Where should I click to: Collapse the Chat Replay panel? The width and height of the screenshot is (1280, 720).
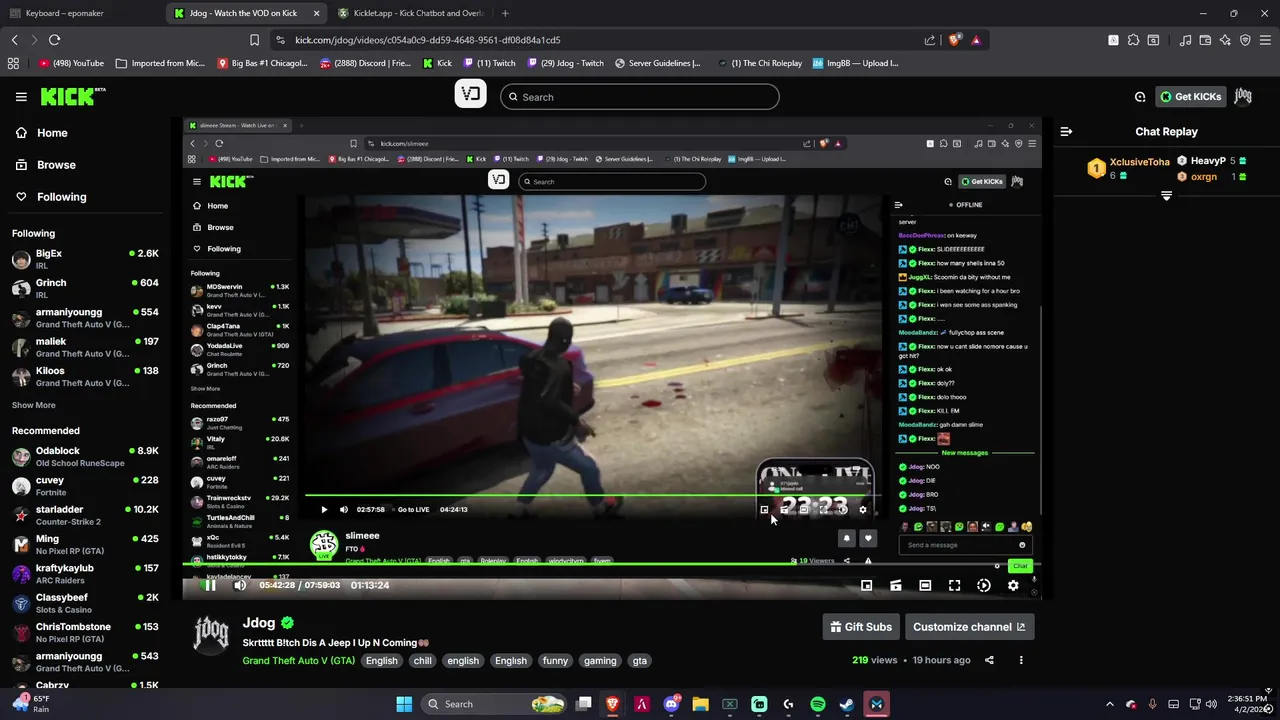(x=1066, y=131)
